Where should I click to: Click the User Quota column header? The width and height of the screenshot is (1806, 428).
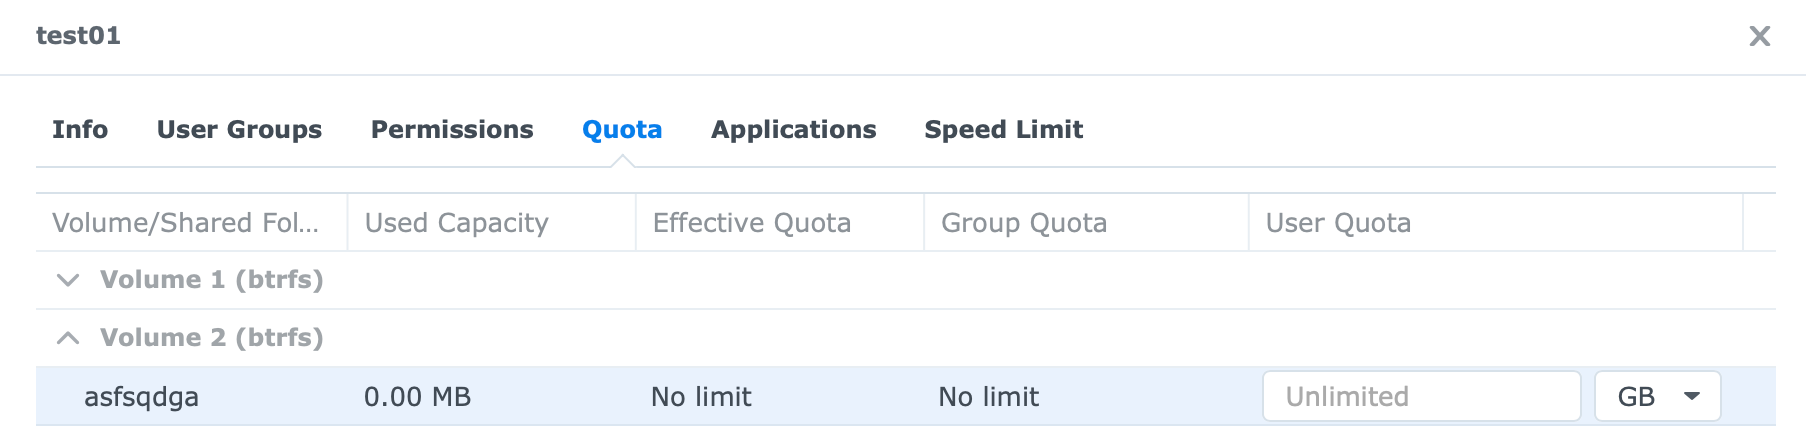pos(1338,223)
